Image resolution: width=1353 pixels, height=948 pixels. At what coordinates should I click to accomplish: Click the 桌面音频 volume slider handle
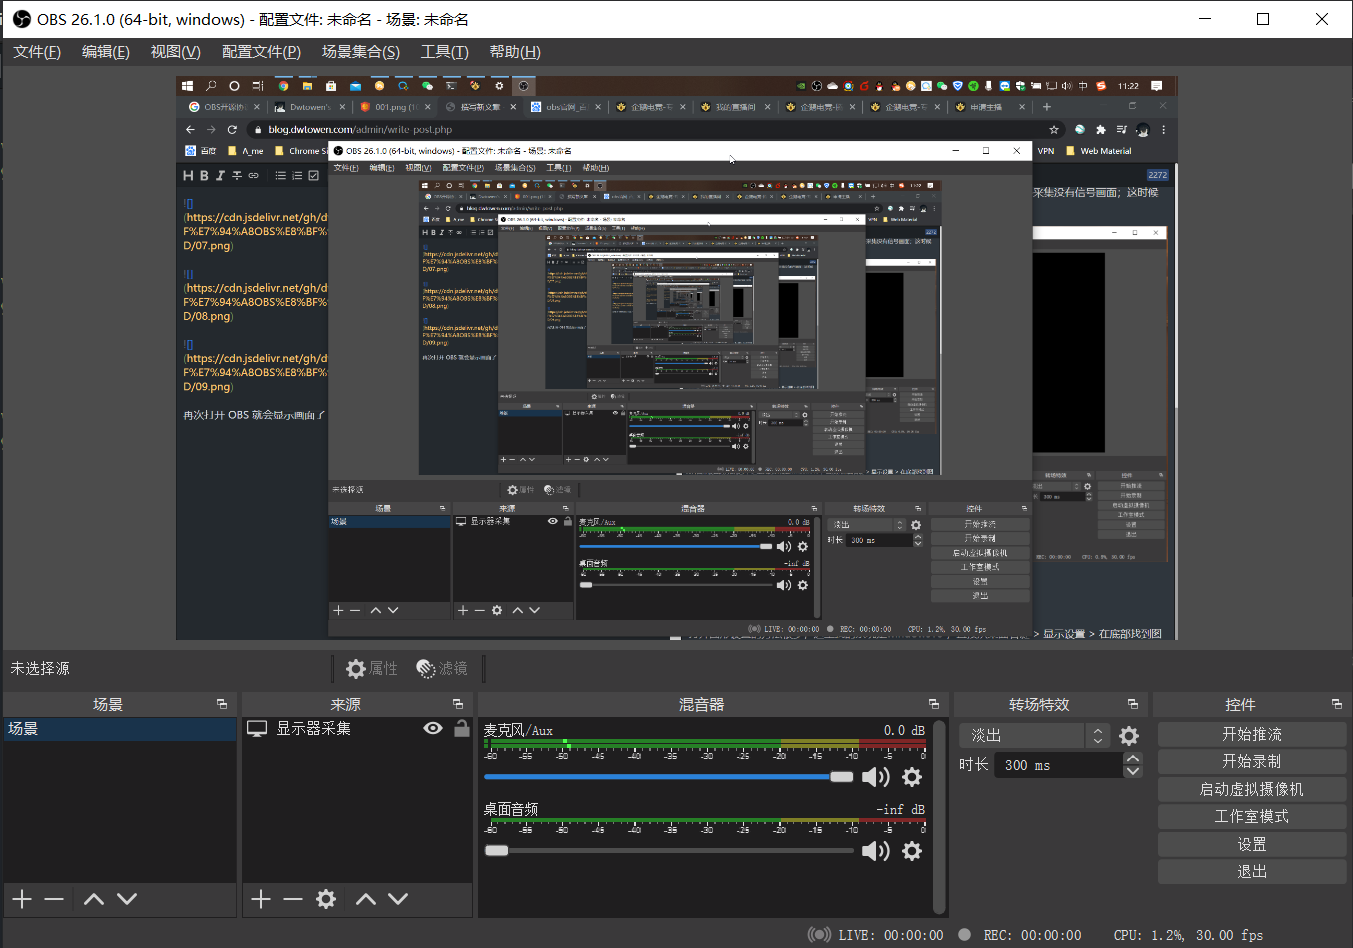point(497,851)
